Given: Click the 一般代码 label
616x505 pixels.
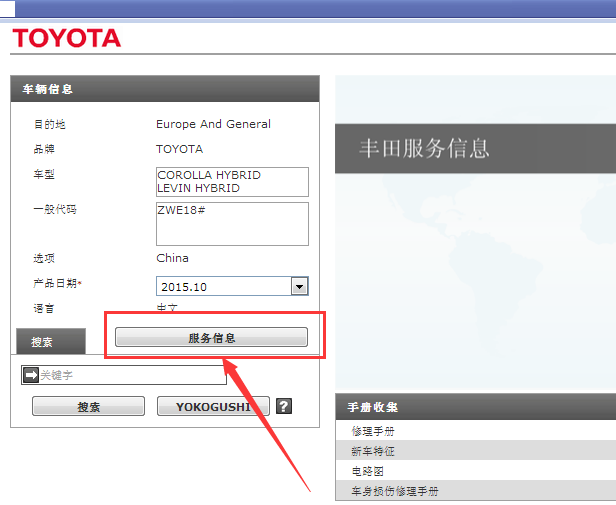Looking at the screenshot, I should click(55, 209).
